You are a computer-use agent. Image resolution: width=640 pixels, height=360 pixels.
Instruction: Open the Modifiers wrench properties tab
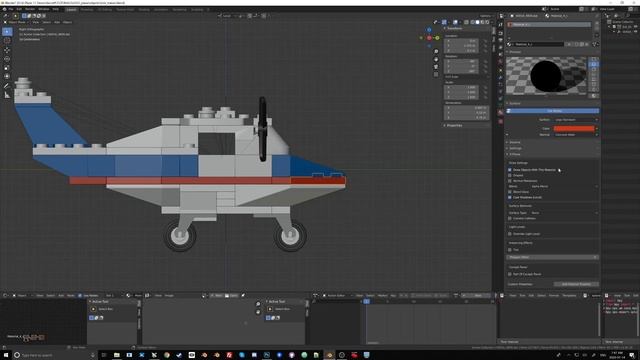coord(500,78)
